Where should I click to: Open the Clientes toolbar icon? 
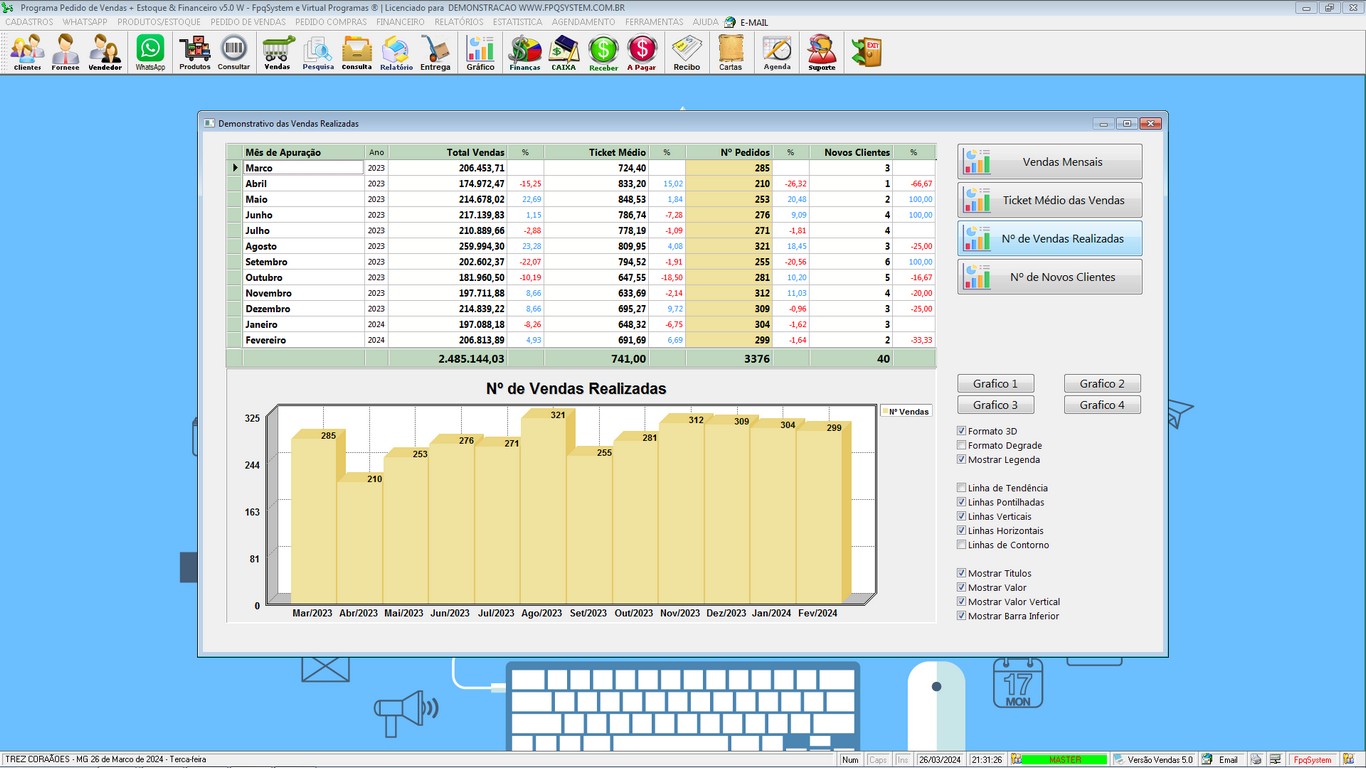[28, 52]
